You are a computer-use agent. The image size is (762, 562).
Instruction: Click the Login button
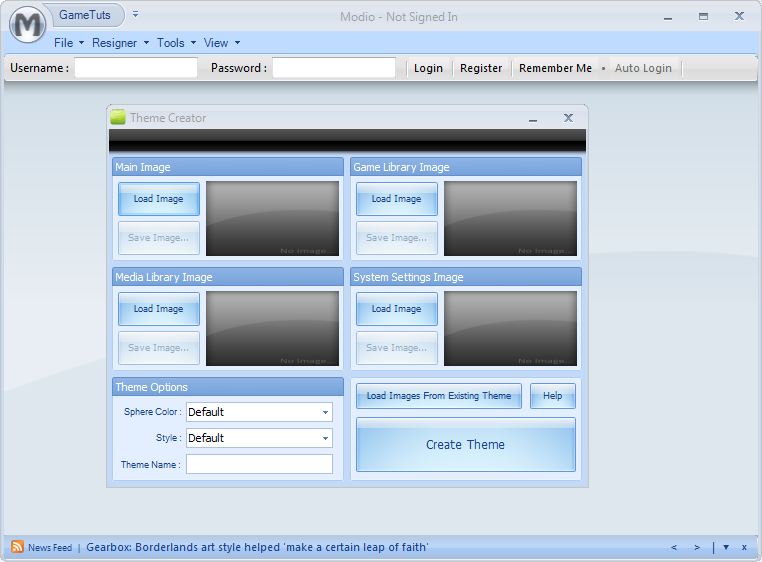click(x=428, y=68)
